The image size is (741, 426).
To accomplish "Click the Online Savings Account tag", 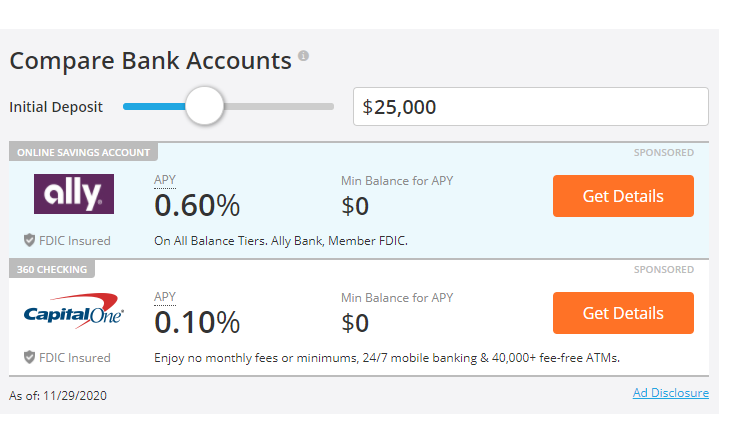I will tap(83, 152).
